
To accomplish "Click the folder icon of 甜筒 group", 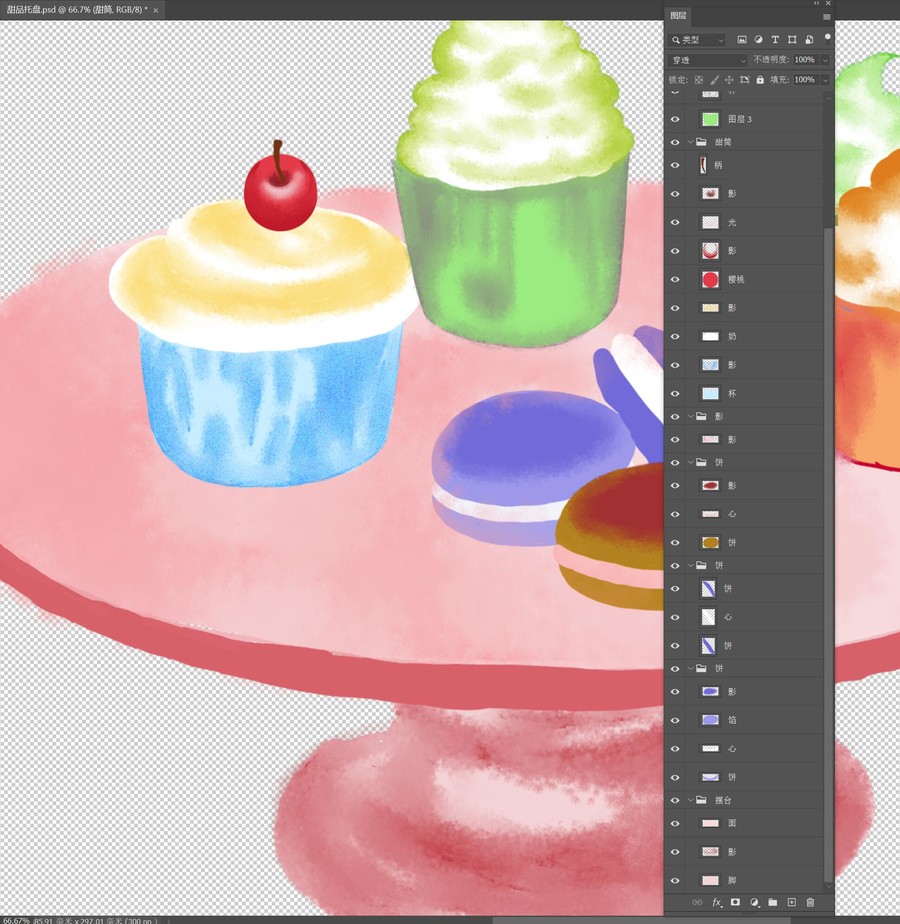I will (701, 142).
